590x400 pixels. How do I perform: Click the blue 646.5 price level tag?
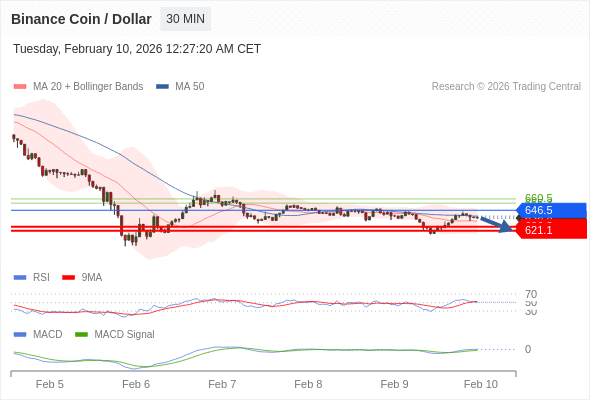tap(551, 210)
